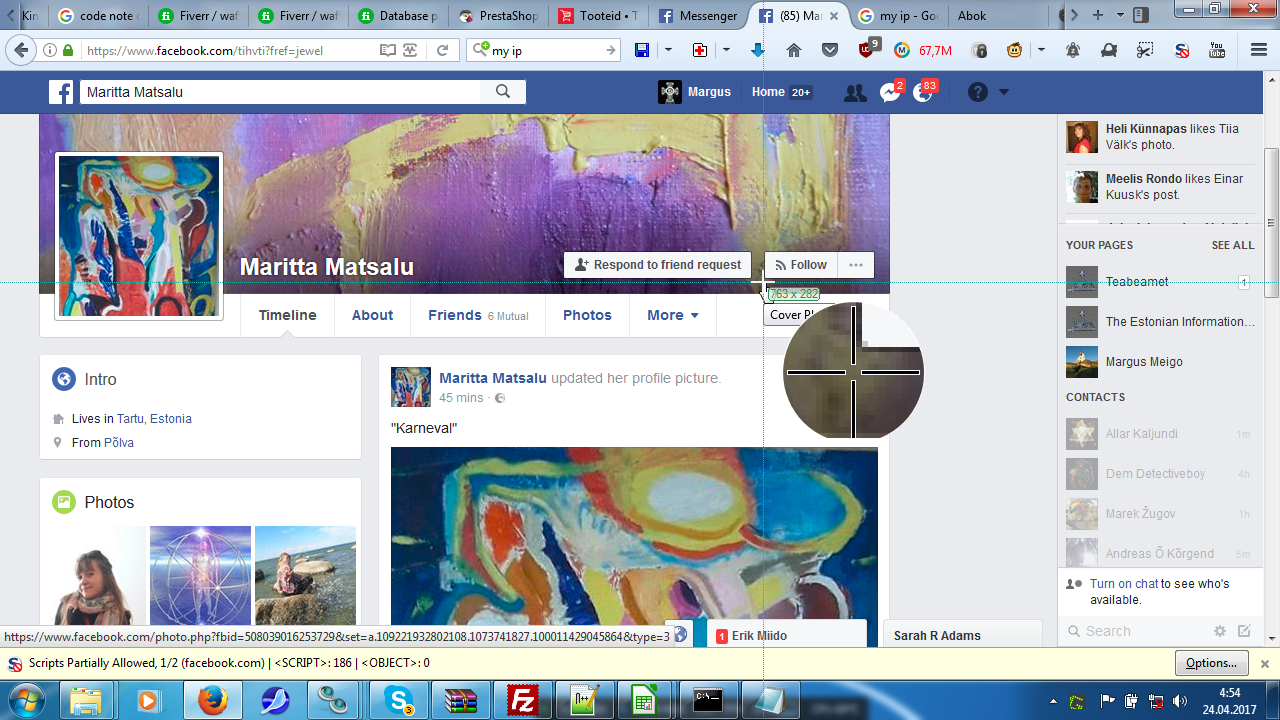Click the Margus profile link in header
1280x720 pixels.
(x=695, y=92)
